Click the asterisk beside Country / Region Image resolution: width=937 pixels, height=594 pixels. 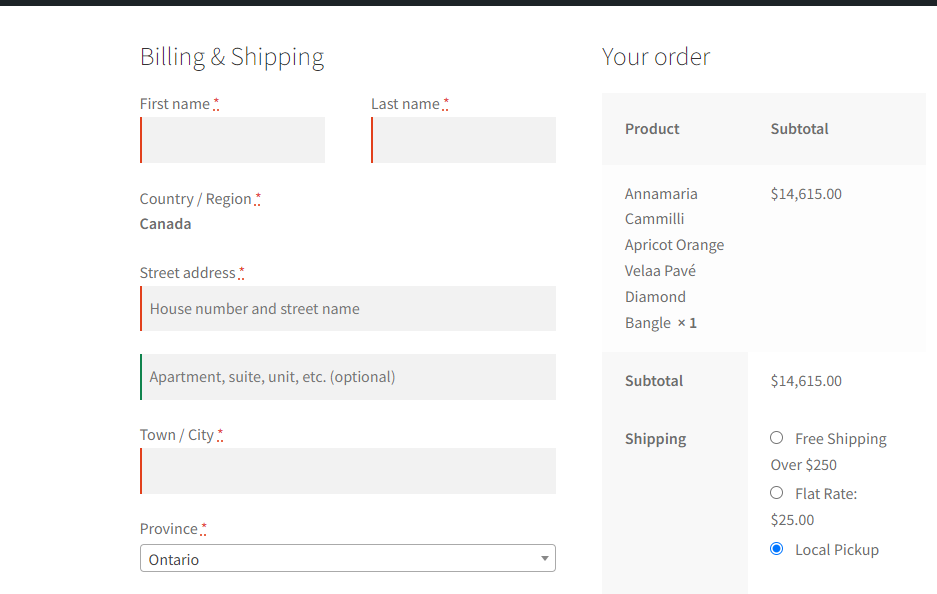pos(258,198)
